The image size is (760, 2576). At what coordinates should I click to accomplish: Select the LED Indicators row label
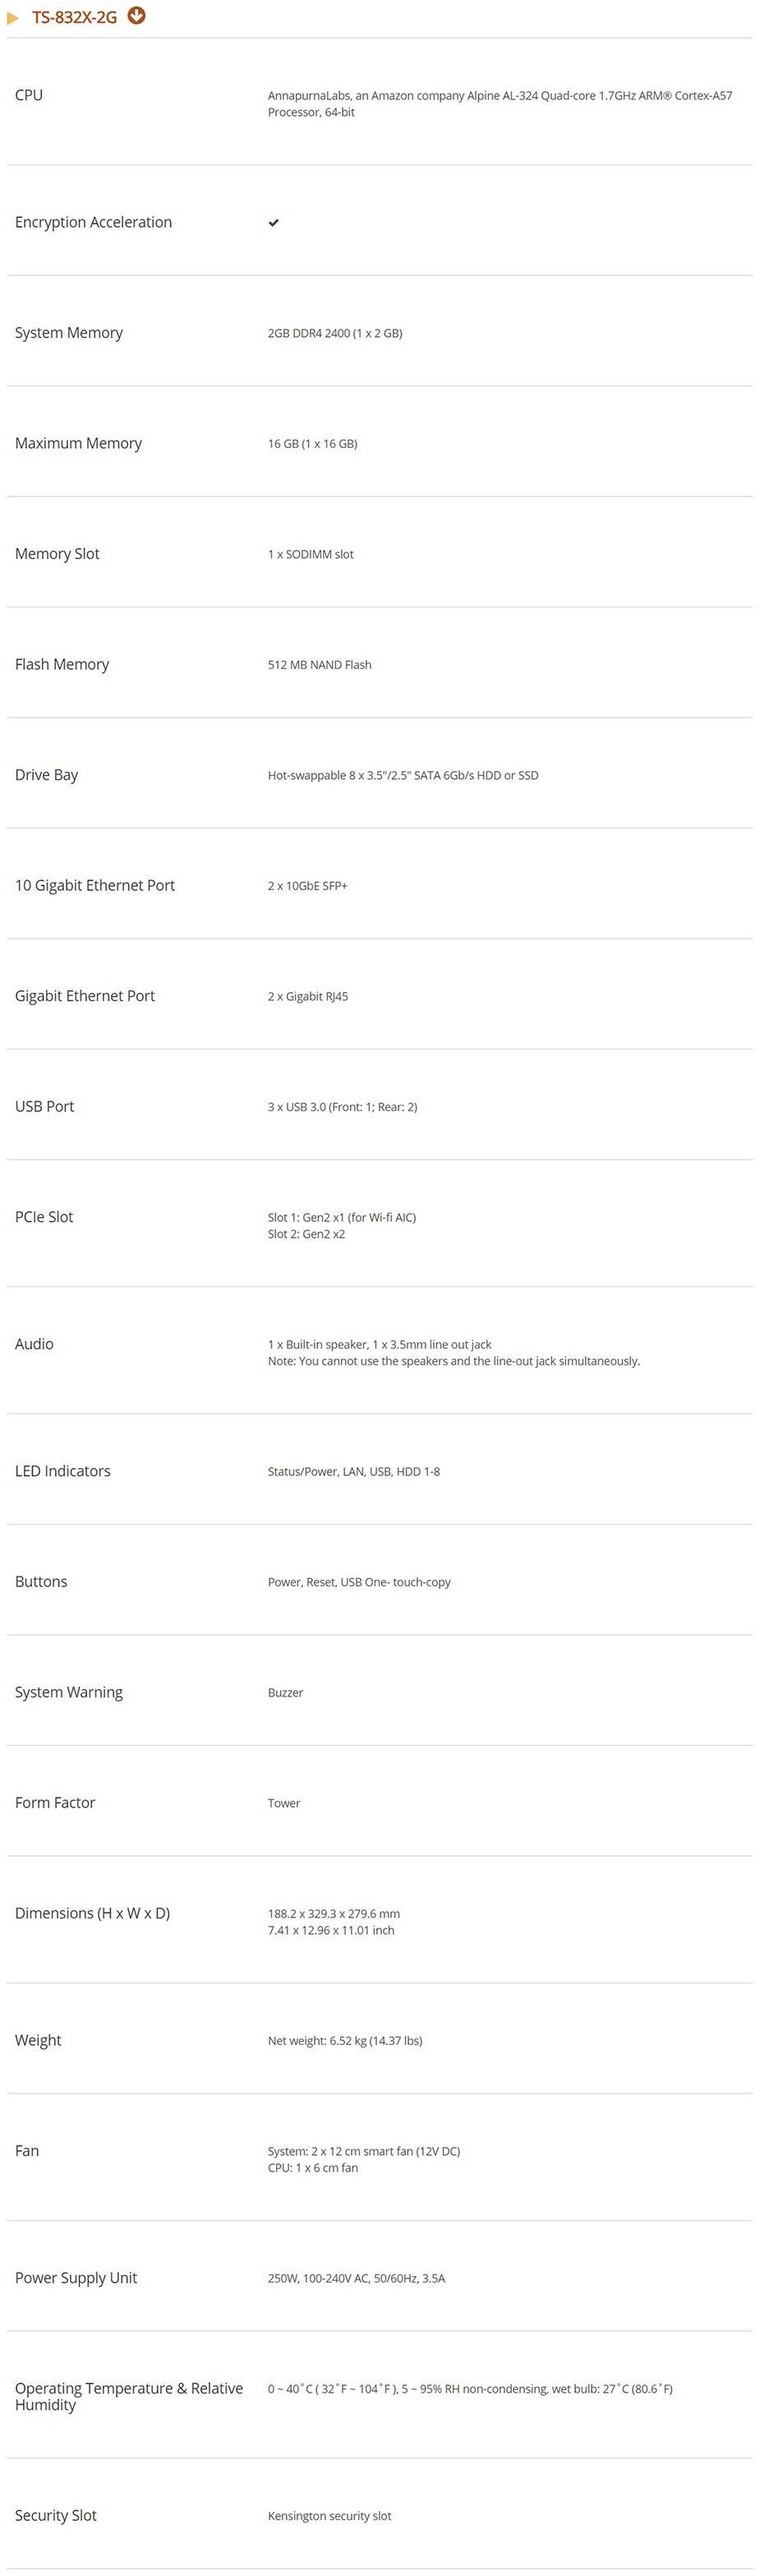coord(62,1471)
